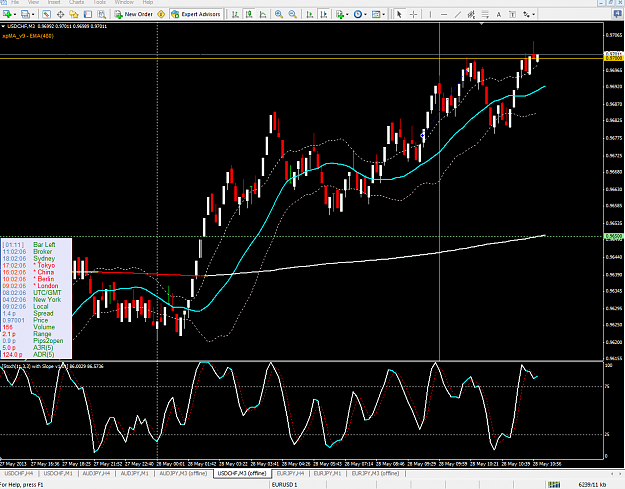Click the Indicators list icon

click(340, 14)
